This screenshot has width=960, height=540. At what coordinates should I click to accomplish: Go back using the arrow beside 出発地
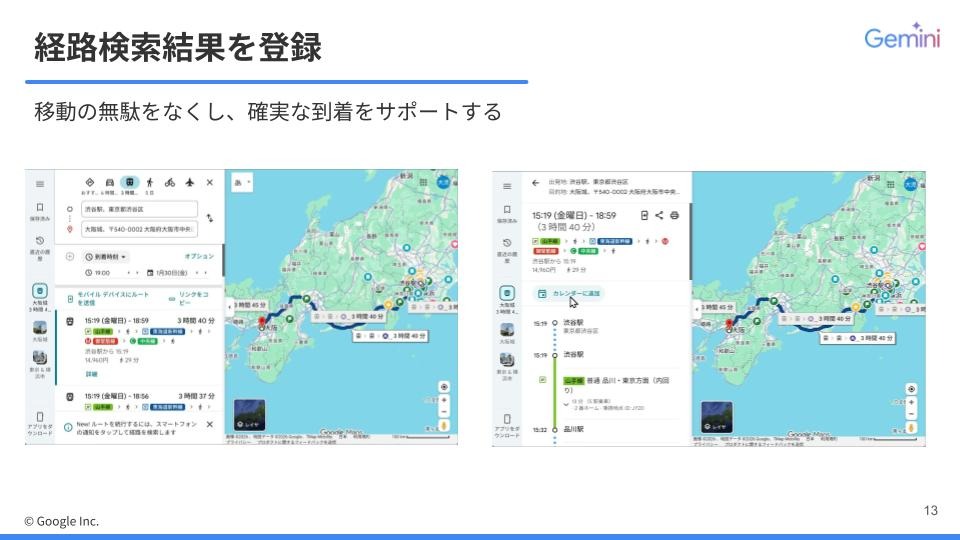[x=535, y=184]
